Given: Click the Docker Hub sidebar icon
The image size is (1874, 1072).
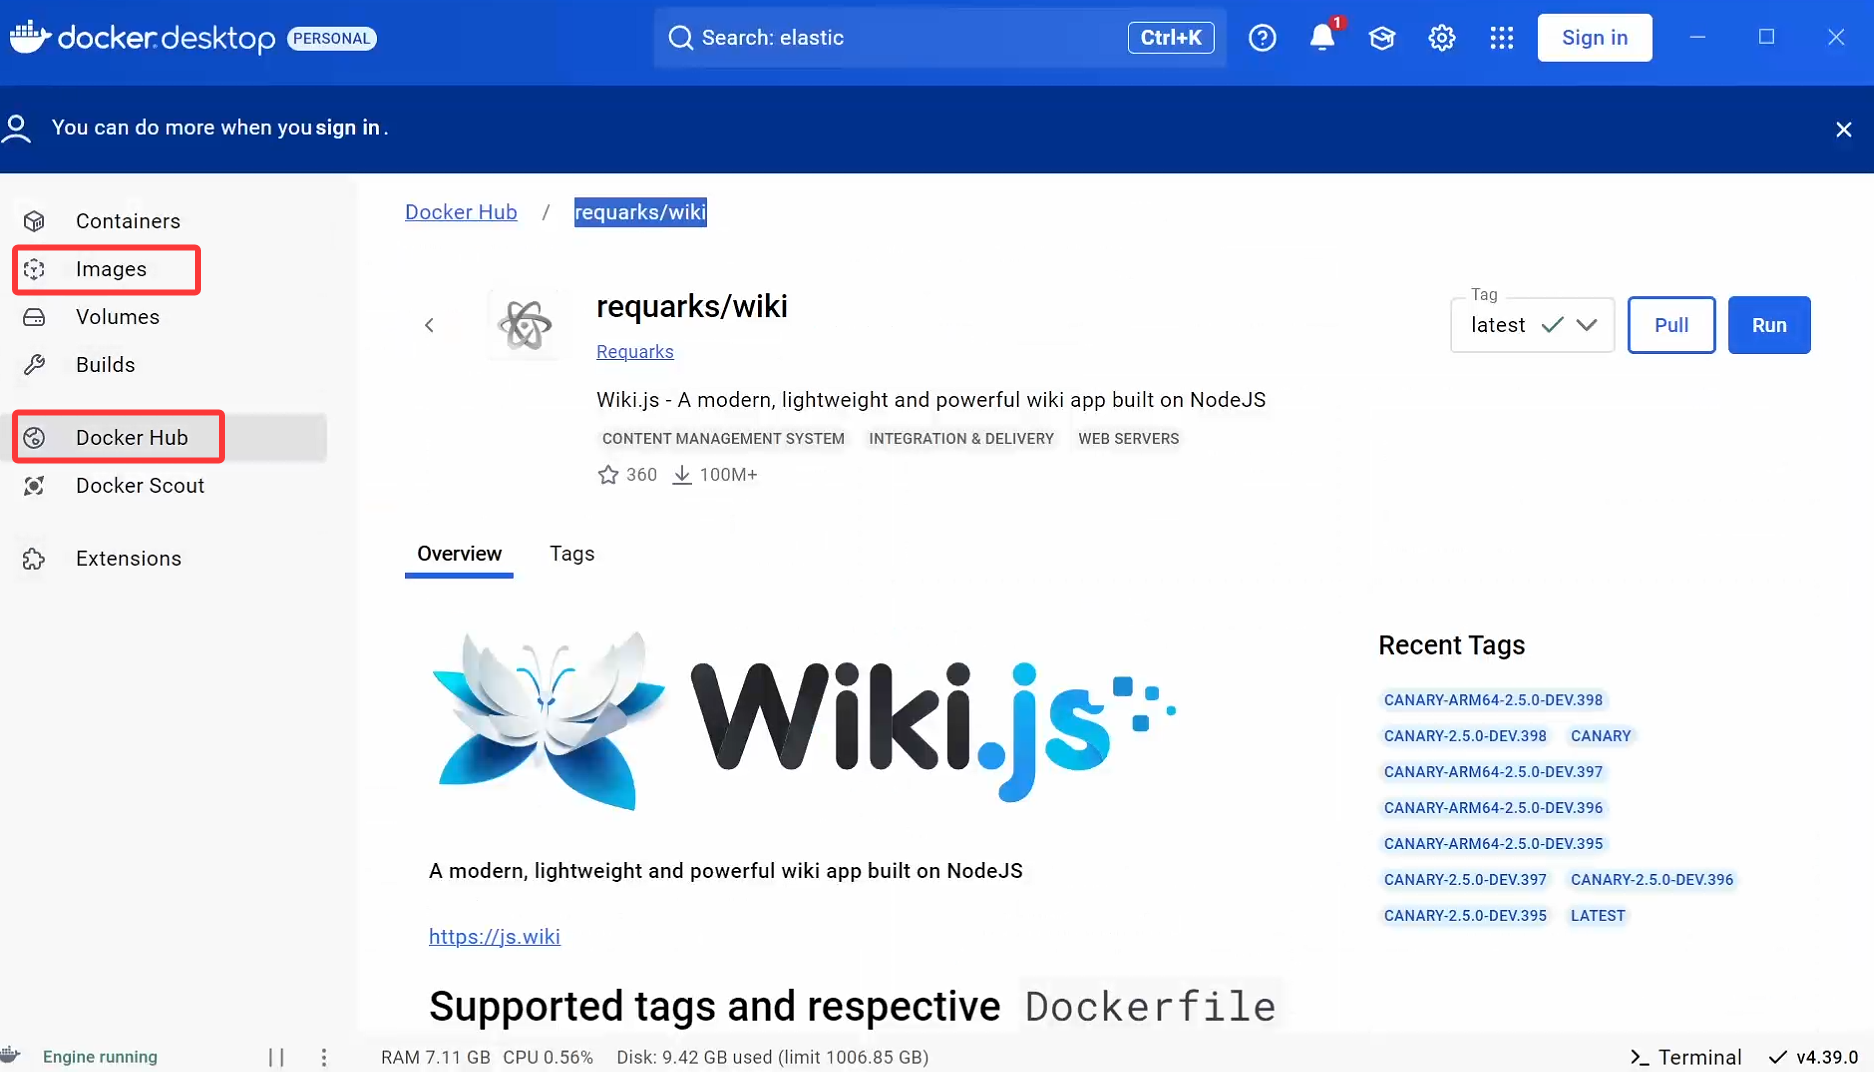Looking at the screenshot, I should pyautogui.click(x=34, y=438).
